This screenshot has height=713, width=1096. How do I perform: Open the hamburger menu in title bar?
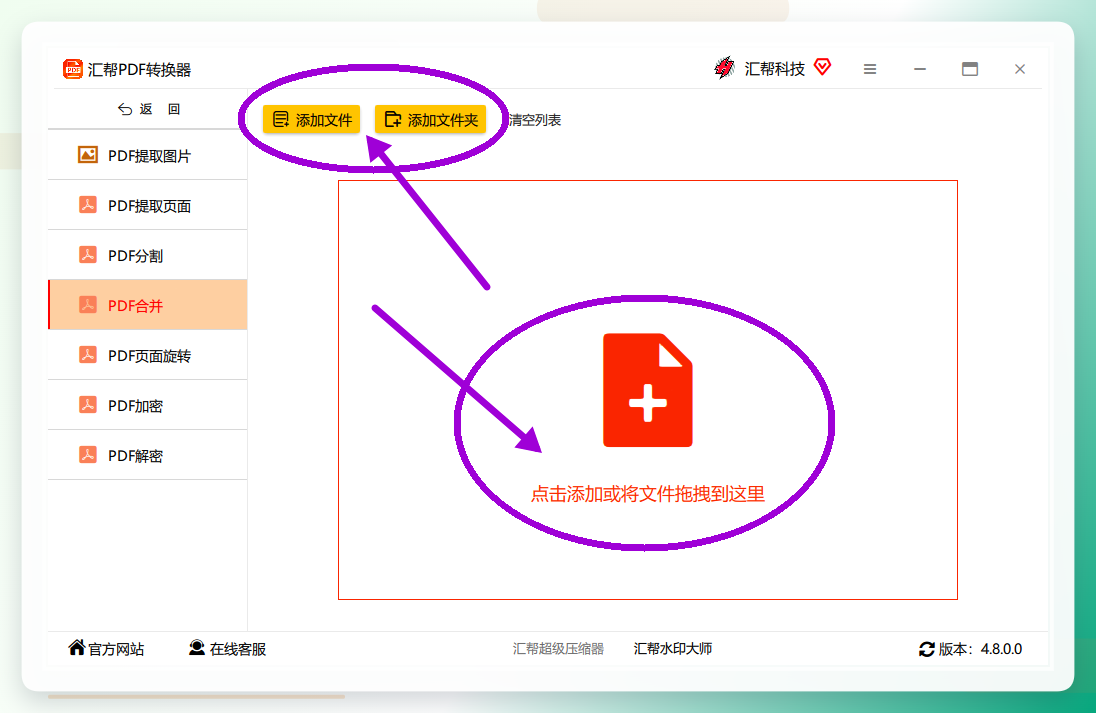point(870,69)
